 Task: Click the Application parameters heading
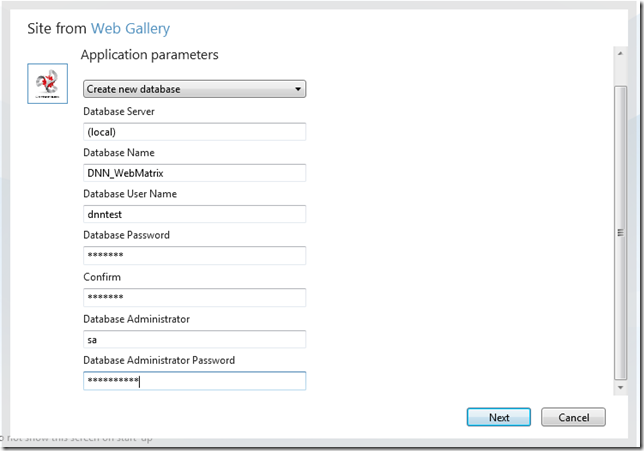tap(150, 55)
